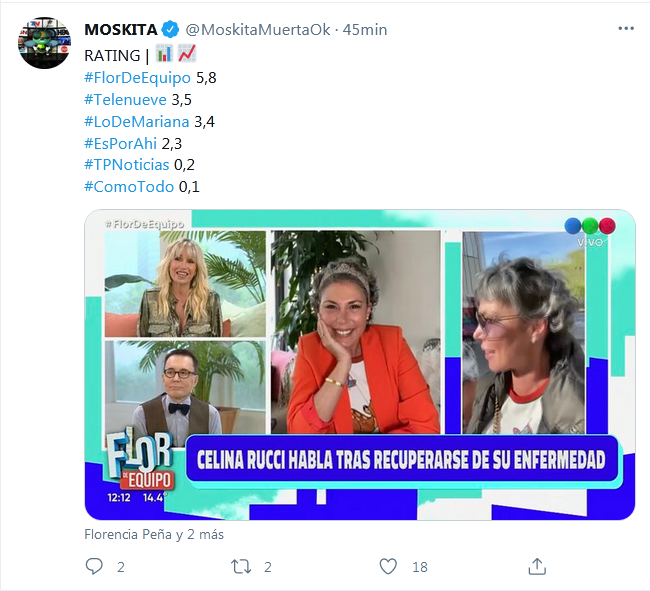Viewport: 650px width, 591px height.
Task: Click the MOSKITA display name
Action: [121, 30]
